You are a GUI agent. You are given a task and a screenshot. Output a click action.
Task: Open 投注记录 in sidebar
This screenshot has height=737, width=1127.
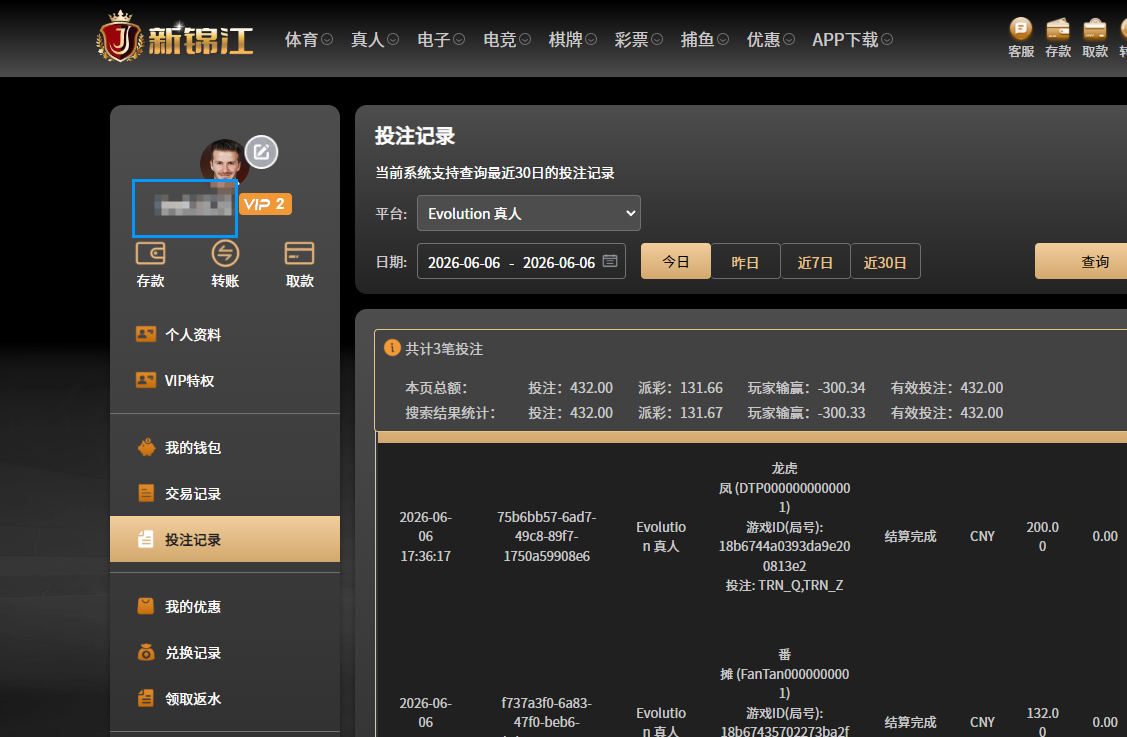(x=225, y=539)
